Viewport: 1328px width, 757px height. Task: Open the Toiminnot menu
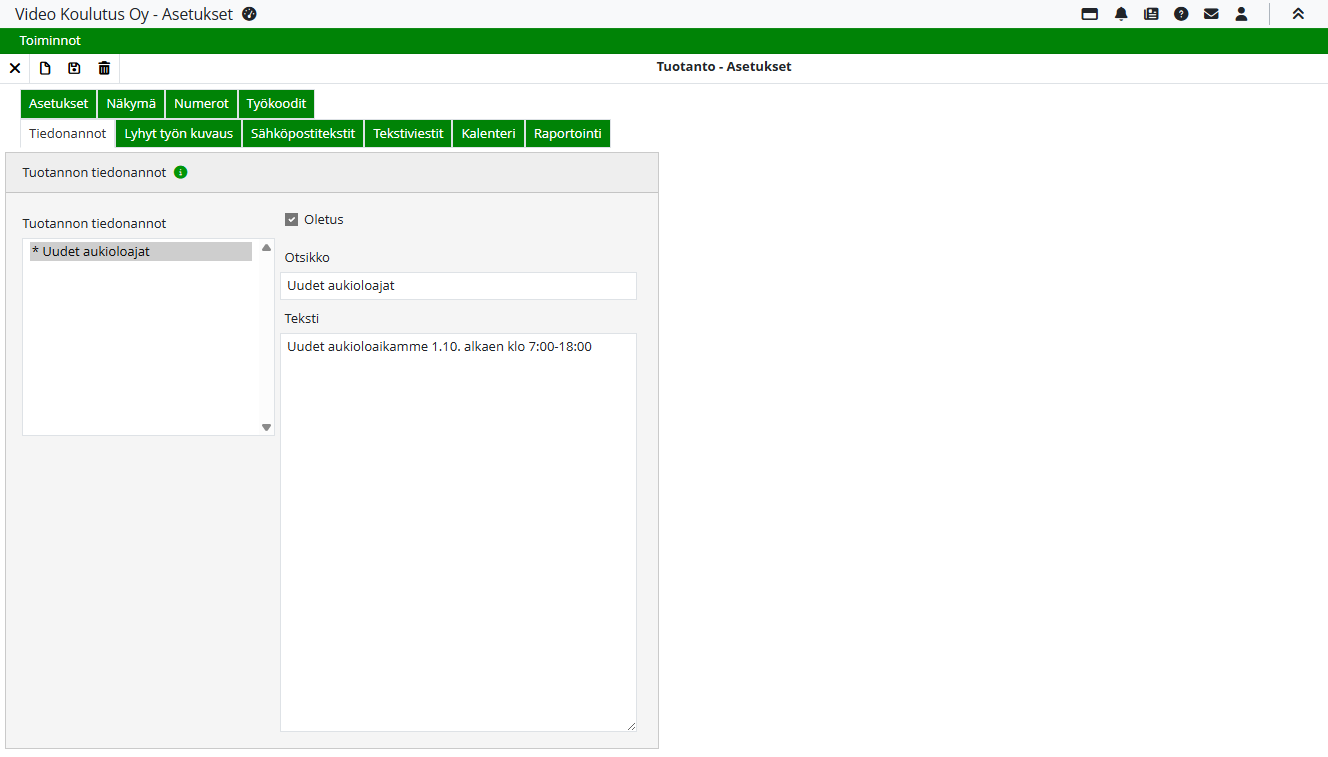[50, 41]
